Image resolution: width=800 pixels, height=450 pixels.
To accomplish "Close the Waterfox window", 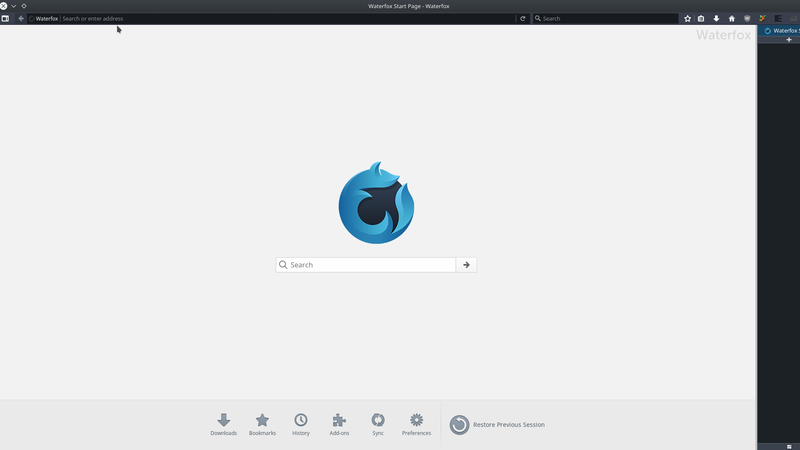I will 4,6.
